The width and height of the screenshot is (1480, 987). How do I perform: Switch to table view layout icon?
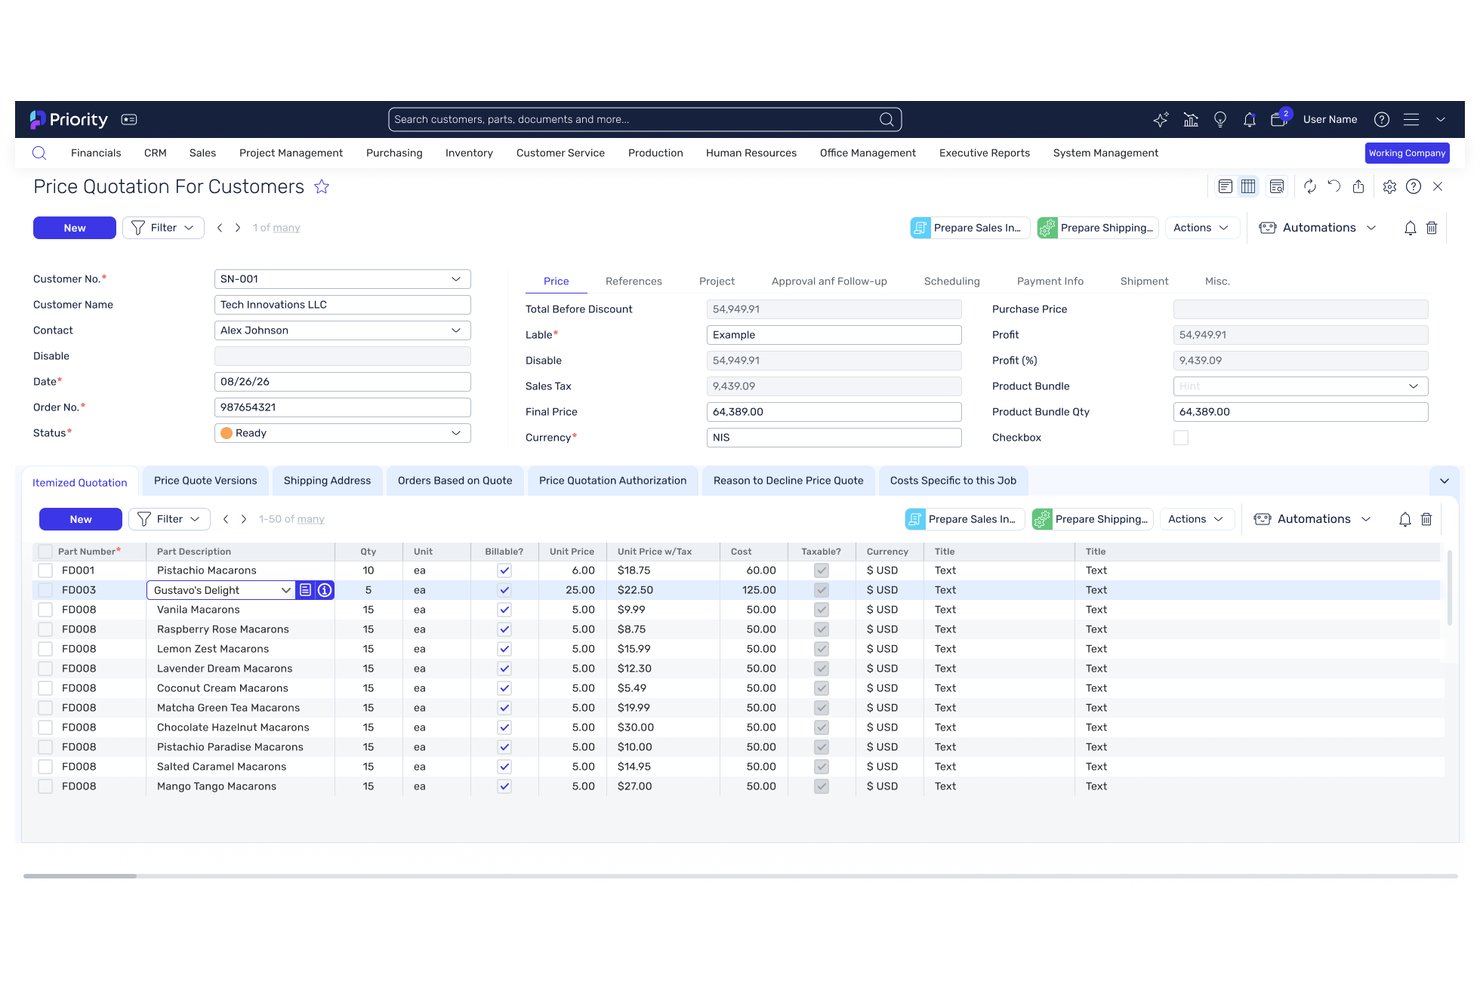[1248, 186]
